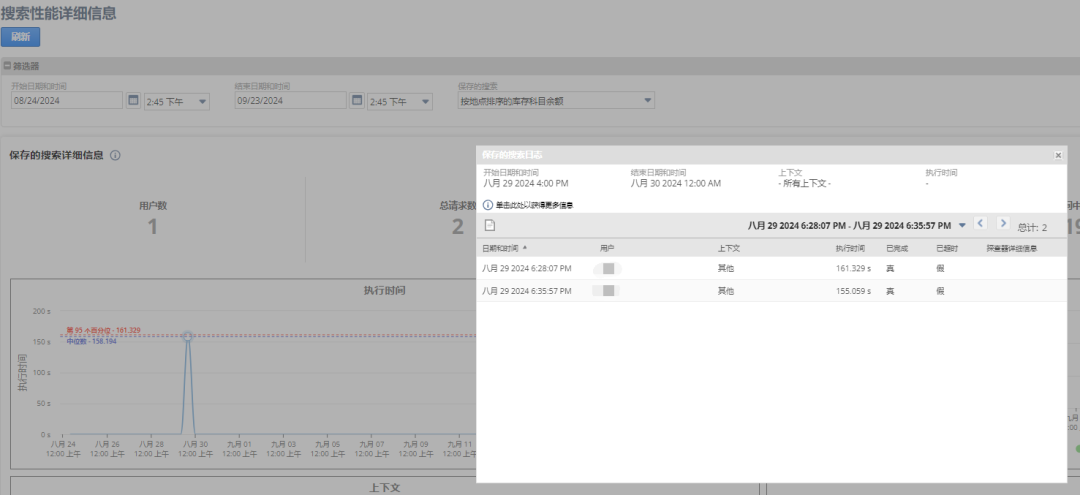Click the chart peak data point marker
The width and height of the screenshot is (1080, 495).
(187, 336)
